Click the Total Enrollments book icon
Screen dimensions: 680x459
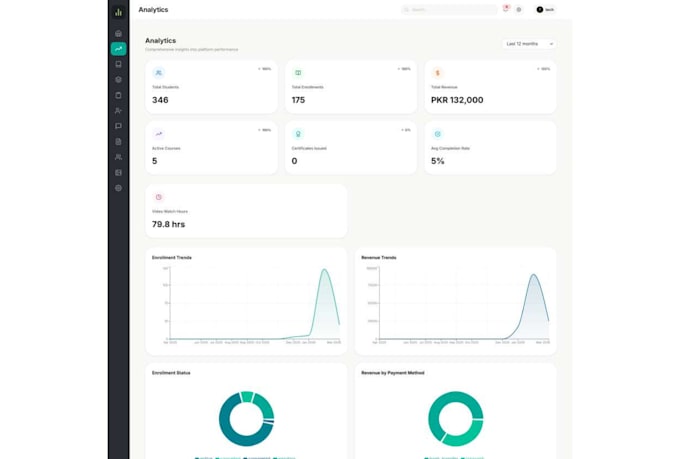pos(298,73)
